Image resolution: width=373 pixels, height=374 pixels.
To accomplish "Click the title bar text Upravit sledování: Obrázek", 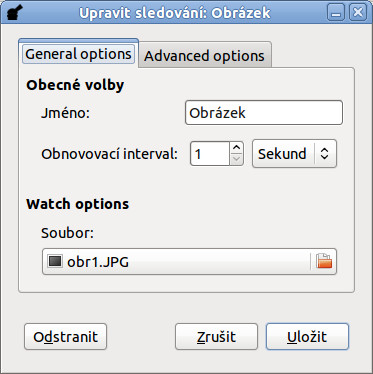I will click(175, 13).
